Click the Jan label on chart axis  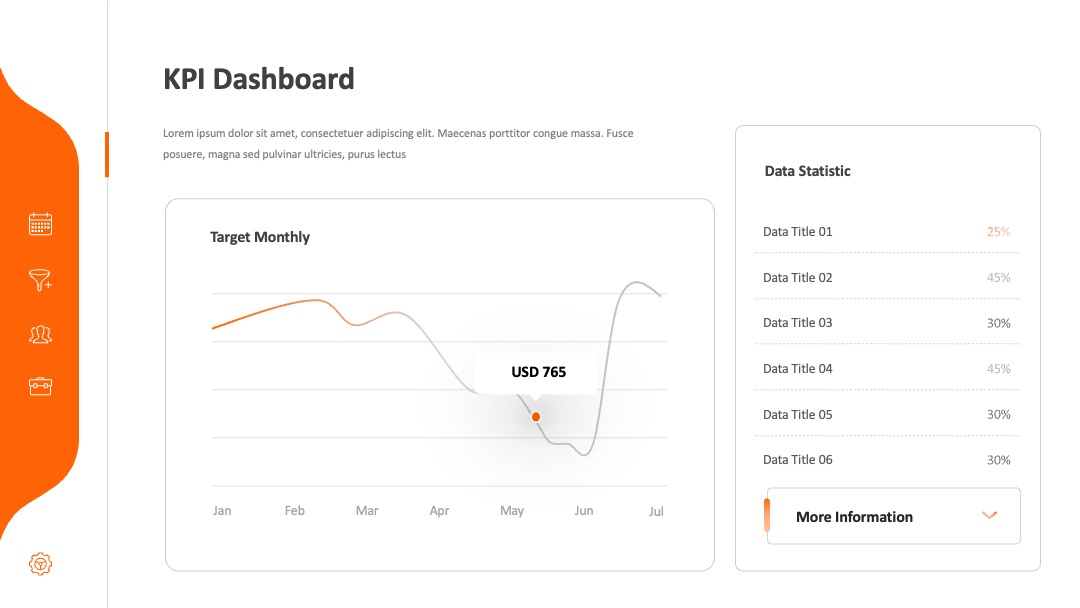(x=222, y=511)
